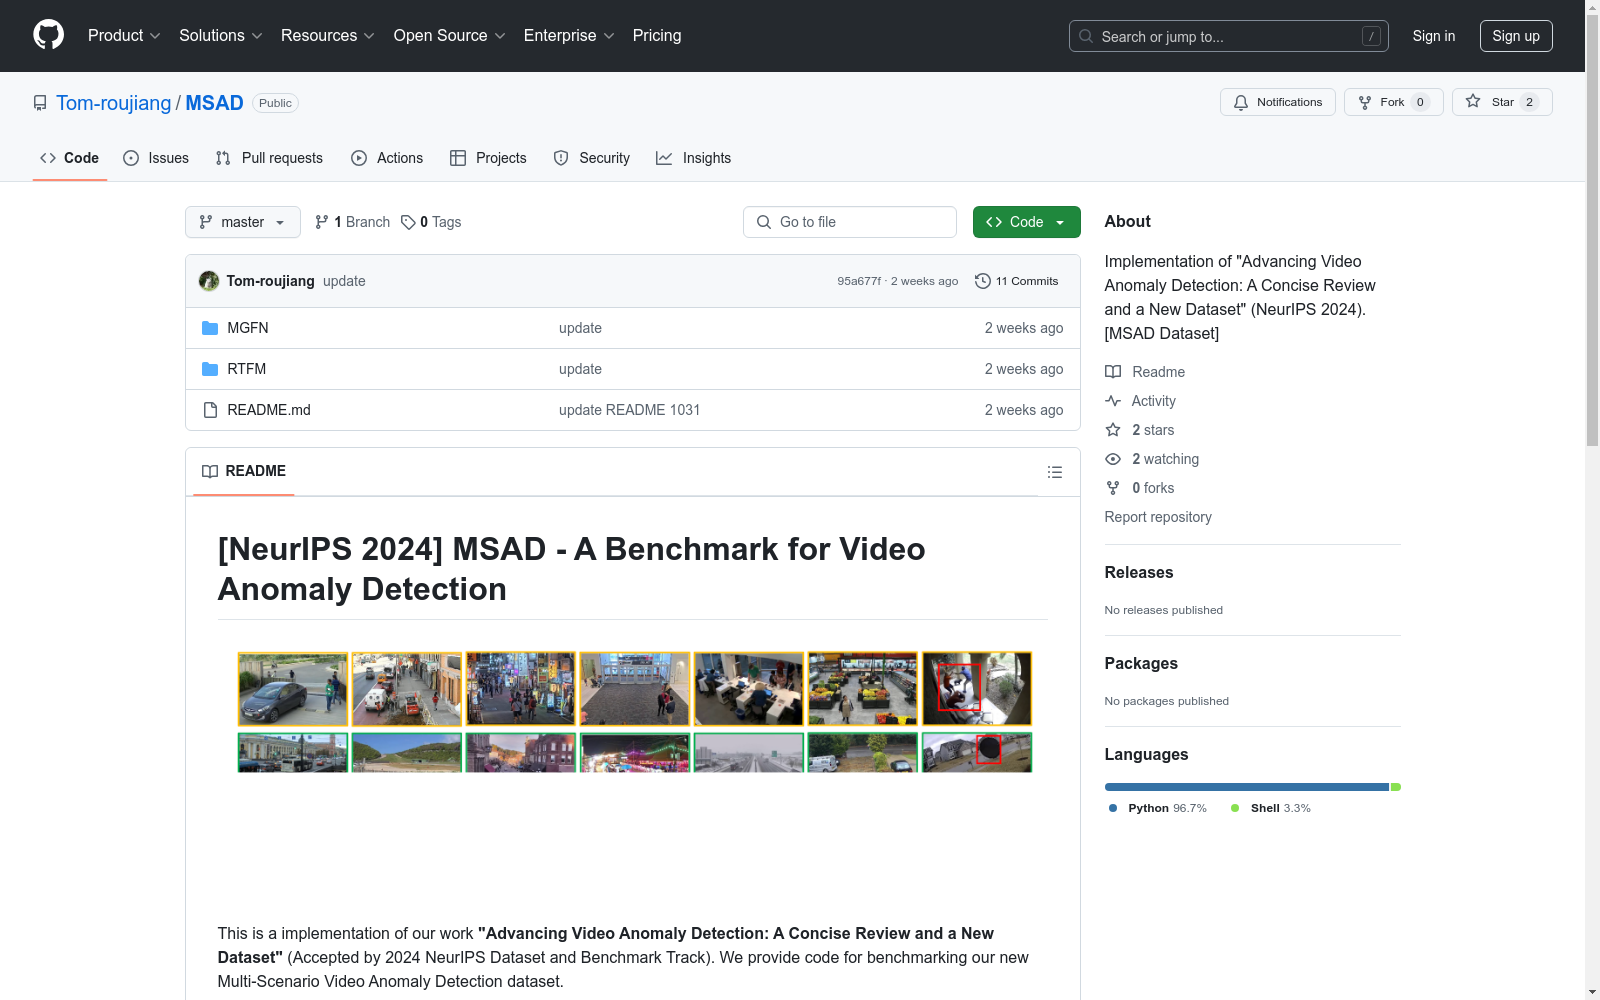Go to the Security tab
Screen dimensions: 1600x1000
pyautogui.click(x=591, y=158)
